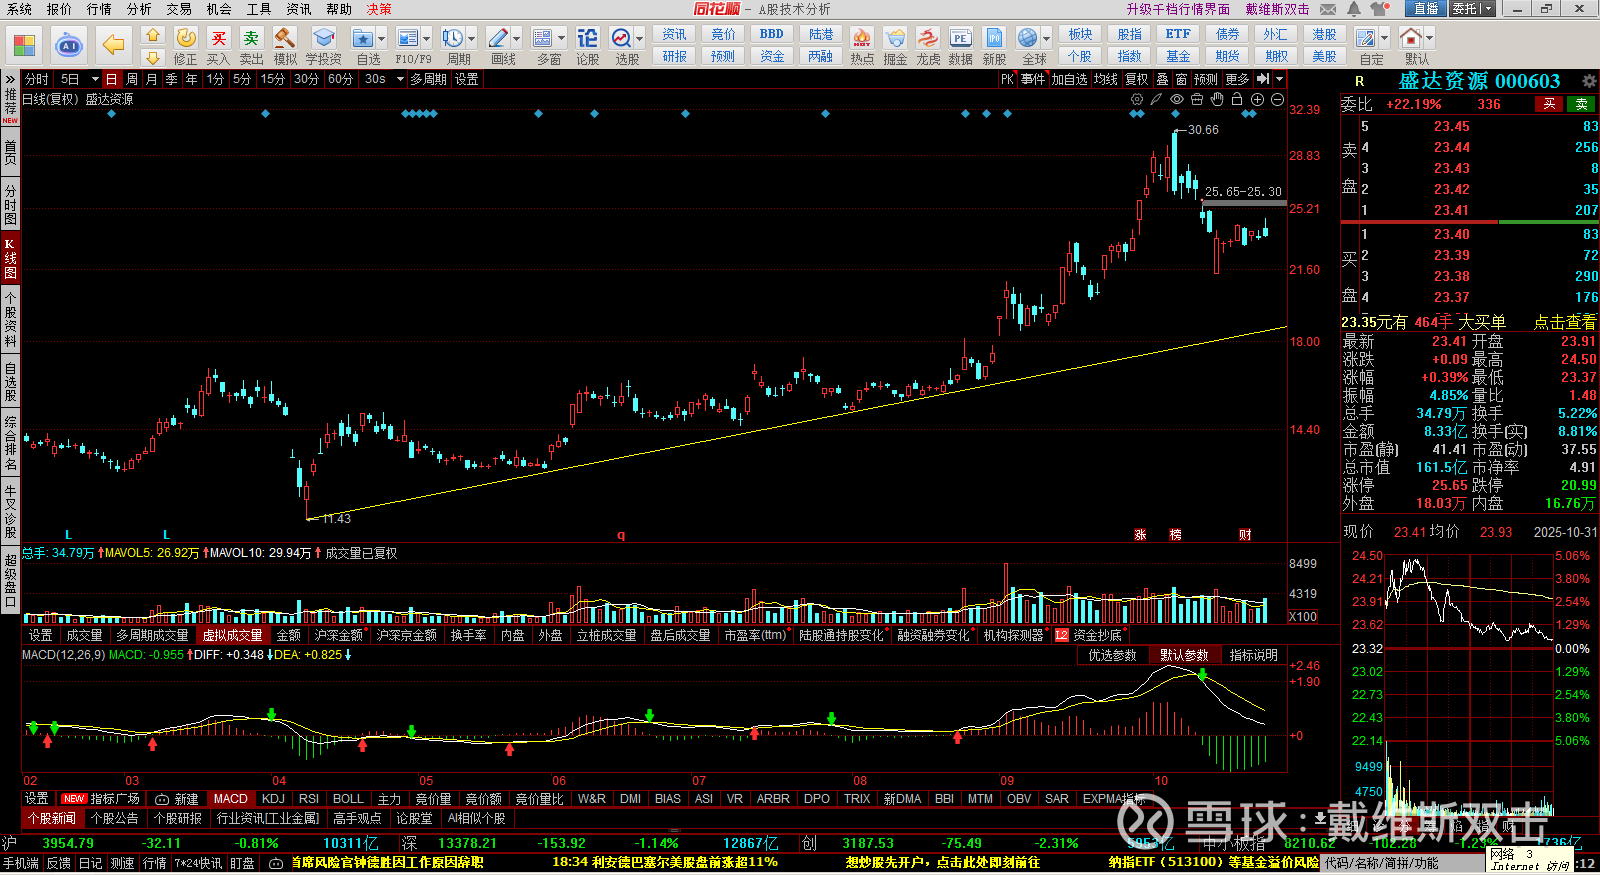Open the quote panel gear settings
Image resolution: width=1600 pixels, height=875 pixels.
click(x=1589, y=80)
